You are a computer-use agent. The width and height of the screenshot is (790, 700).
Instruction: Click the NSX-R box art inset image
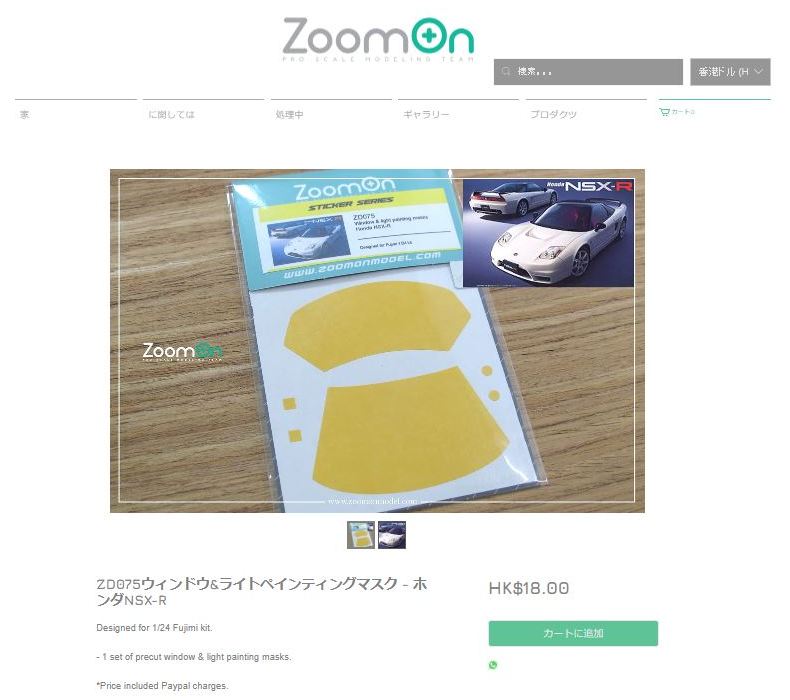548,233
